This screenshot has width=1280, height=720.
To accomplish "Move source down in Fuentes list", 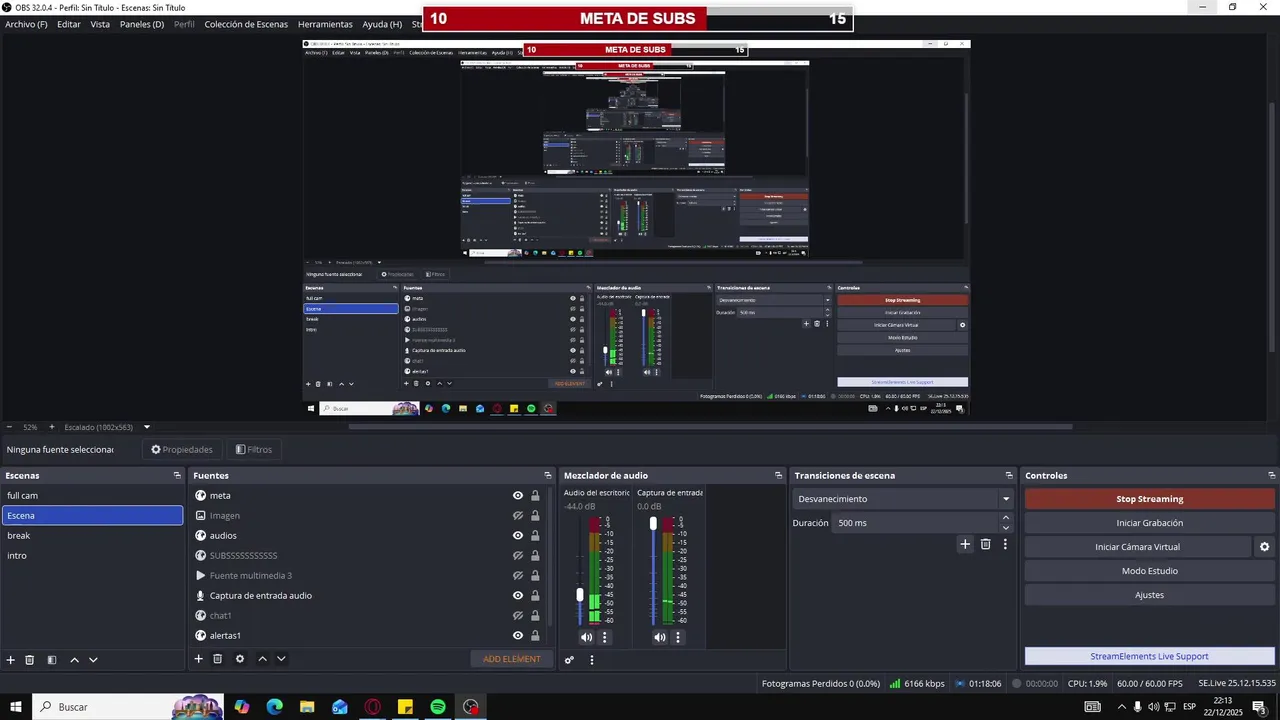I will click(x=281, y=659).
